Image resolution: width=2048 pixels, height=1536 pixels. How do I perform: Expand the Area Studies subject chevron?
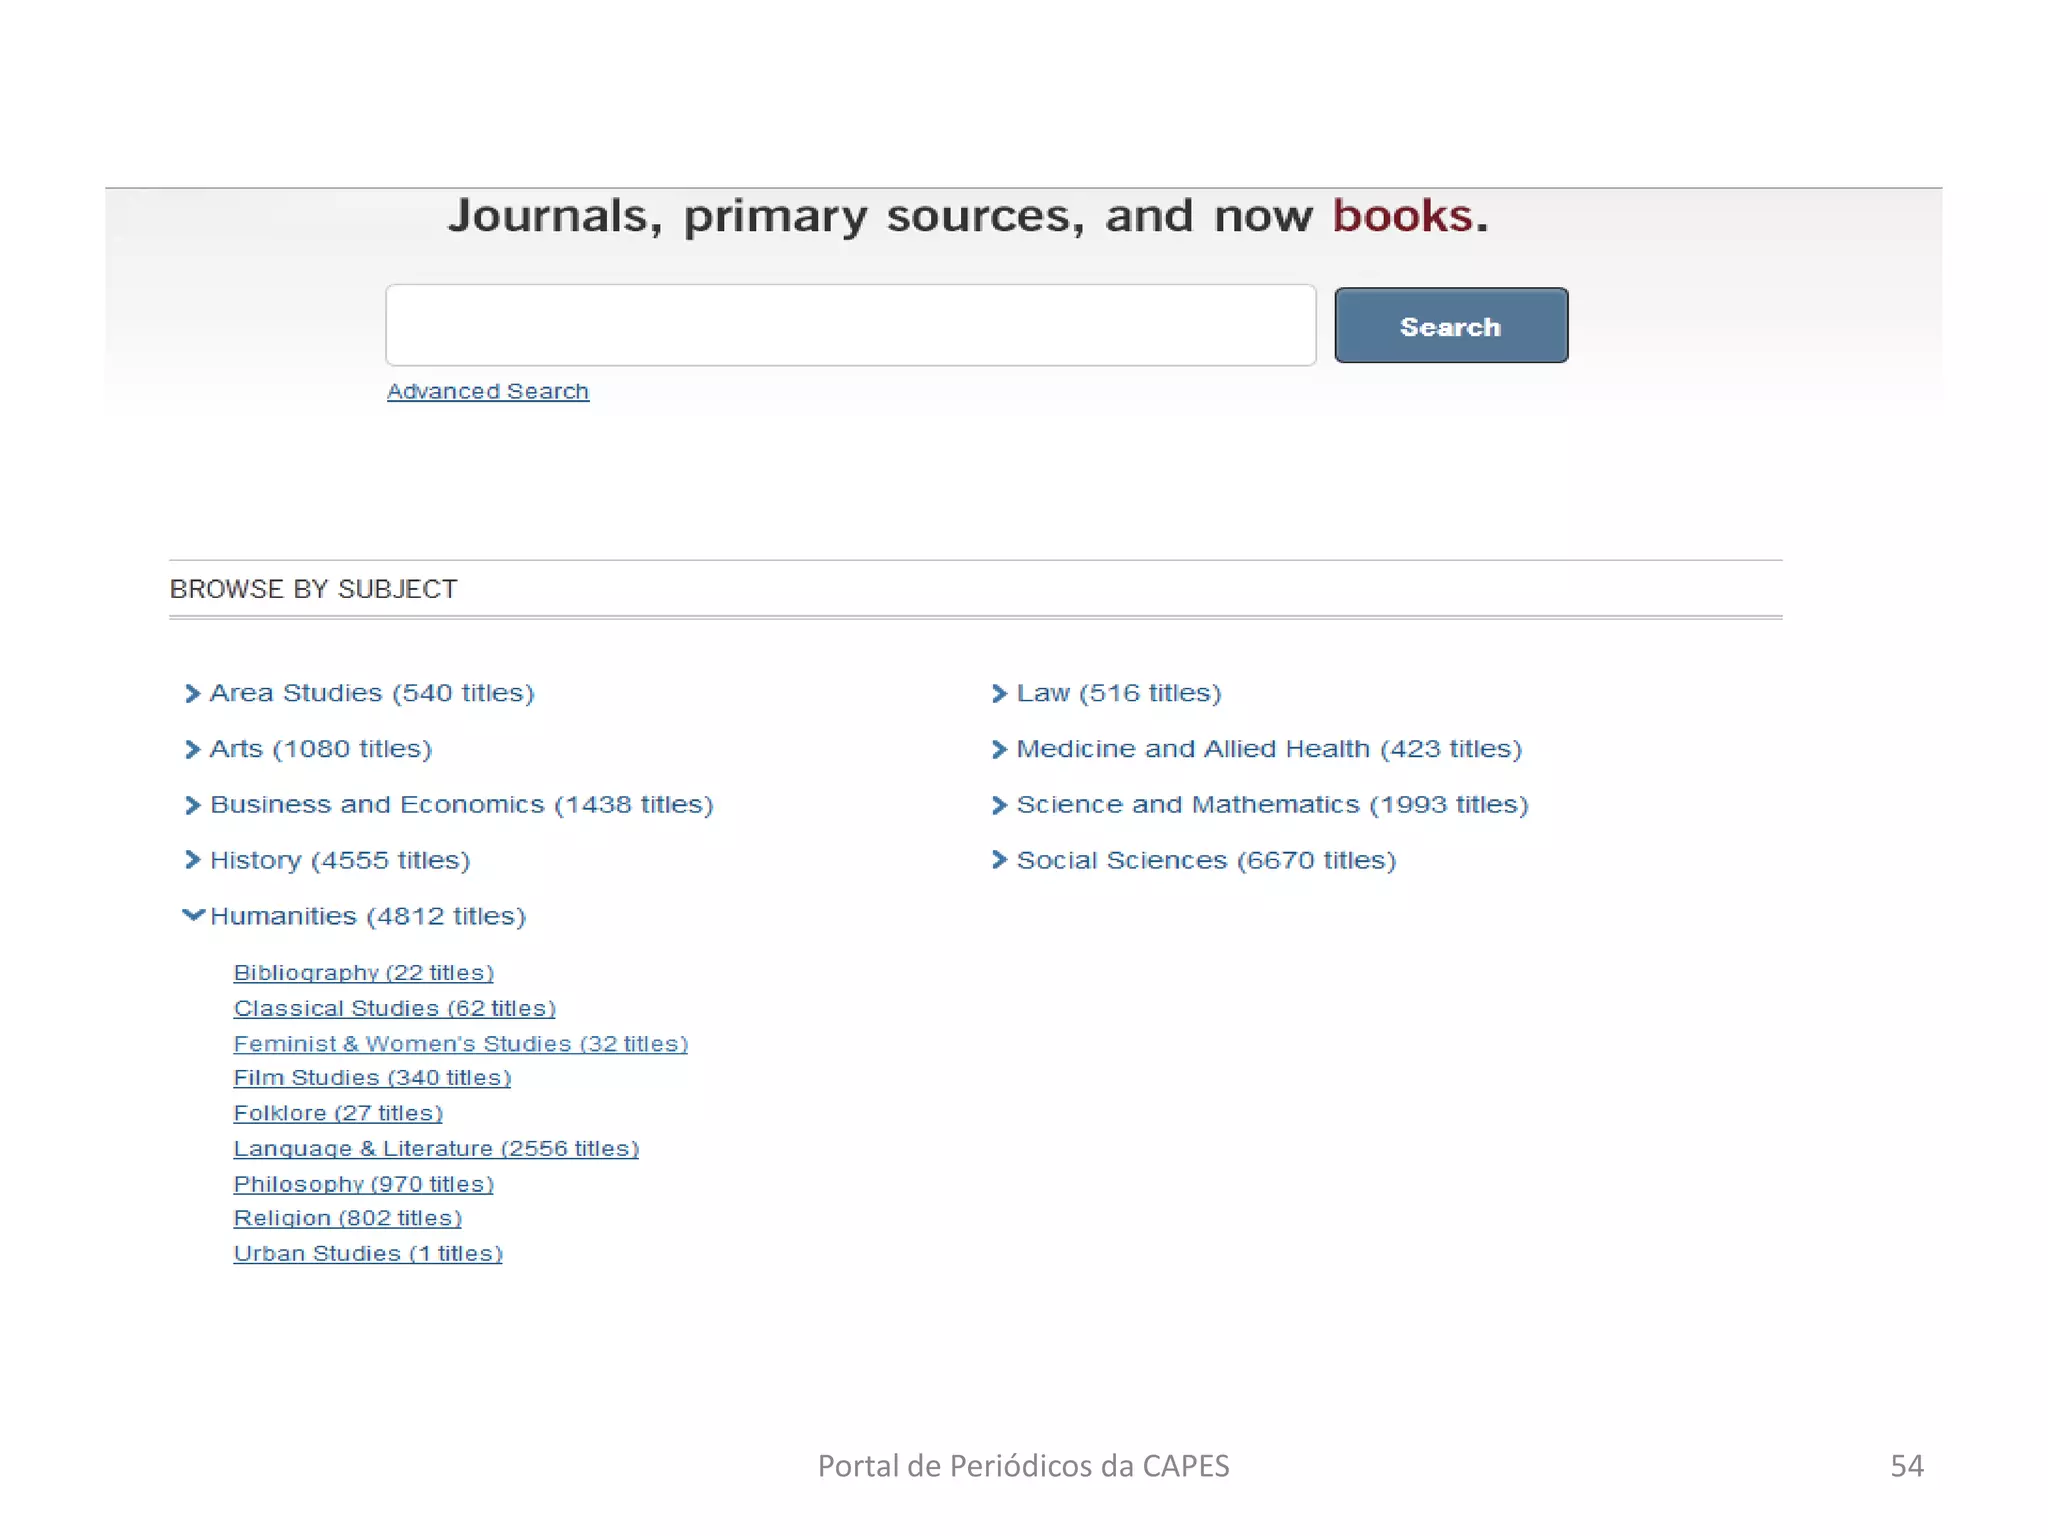pos(192,694)
